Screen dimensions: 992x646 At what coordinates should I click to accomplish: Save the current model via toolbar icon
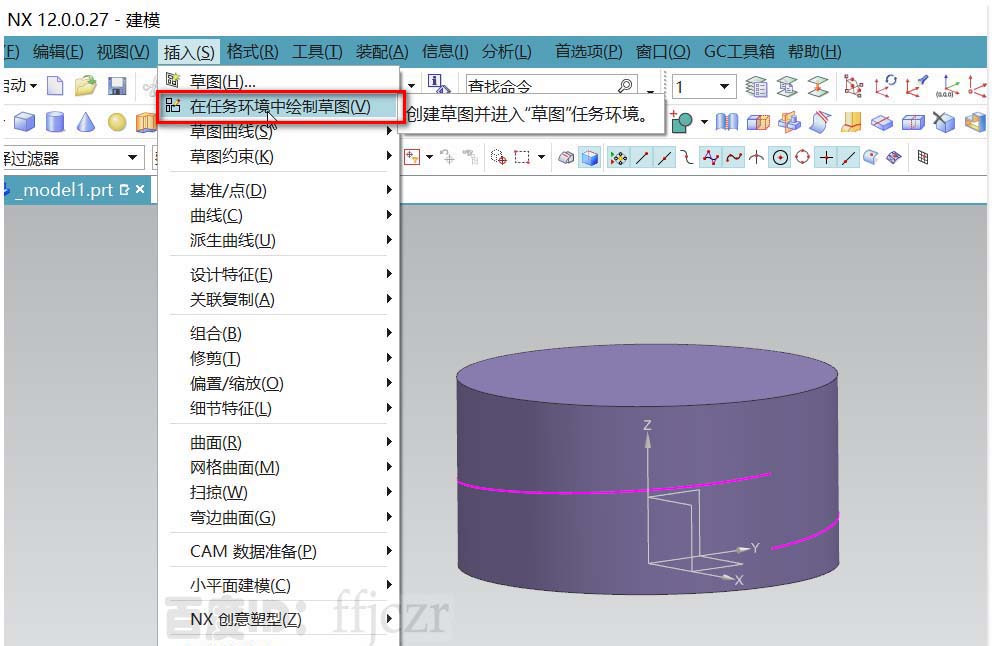116,86
